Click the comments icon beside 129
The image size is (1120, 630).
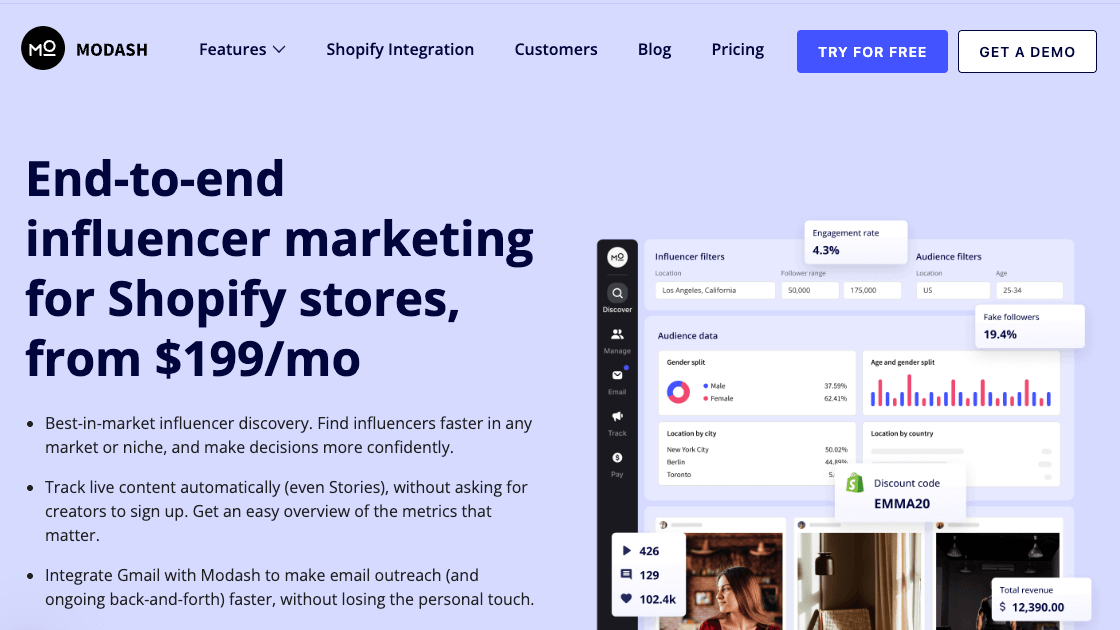pyautogui.click(x=626, y=574)
